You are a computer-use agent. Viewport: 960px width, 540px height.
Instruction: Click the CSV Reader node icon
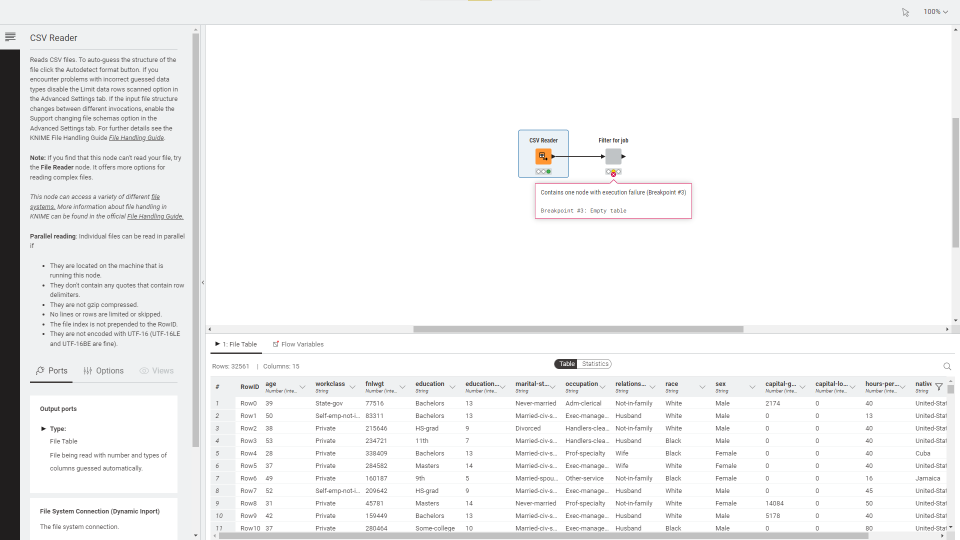(x=543, y=156)
